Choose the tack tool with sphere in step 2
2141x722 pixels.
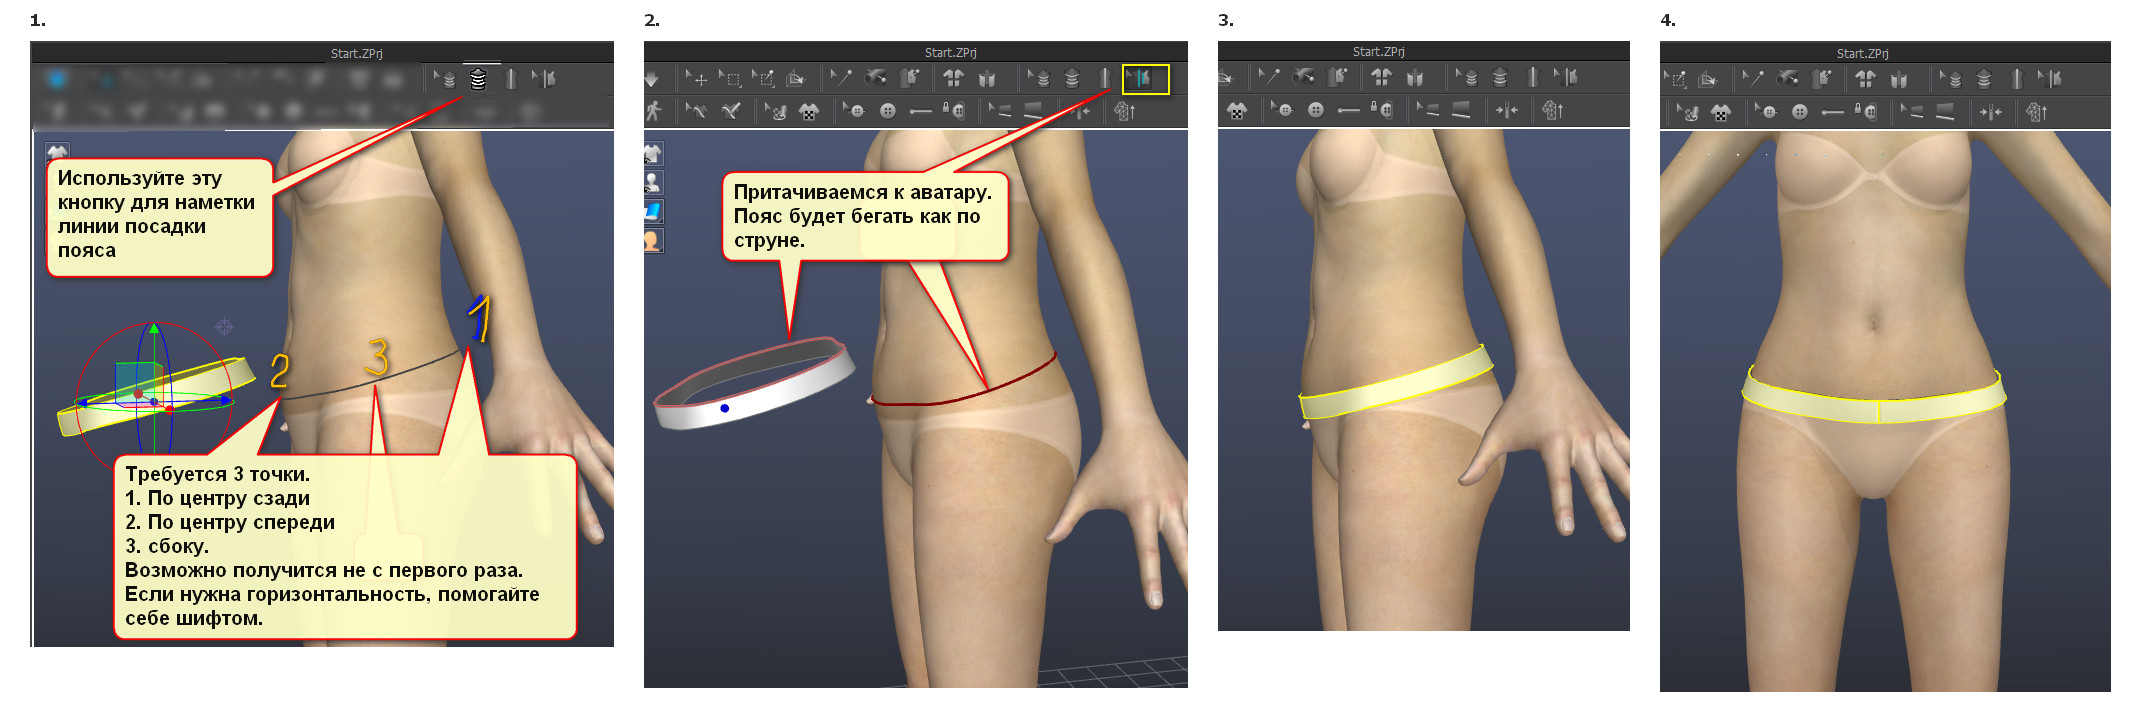(x=876, y=78)
